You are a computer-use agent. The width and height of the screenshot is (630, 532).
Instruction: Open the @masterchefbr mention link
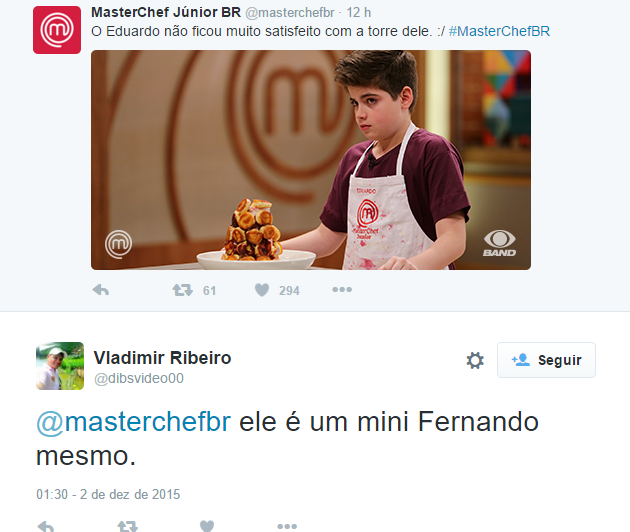pos(133,422)
